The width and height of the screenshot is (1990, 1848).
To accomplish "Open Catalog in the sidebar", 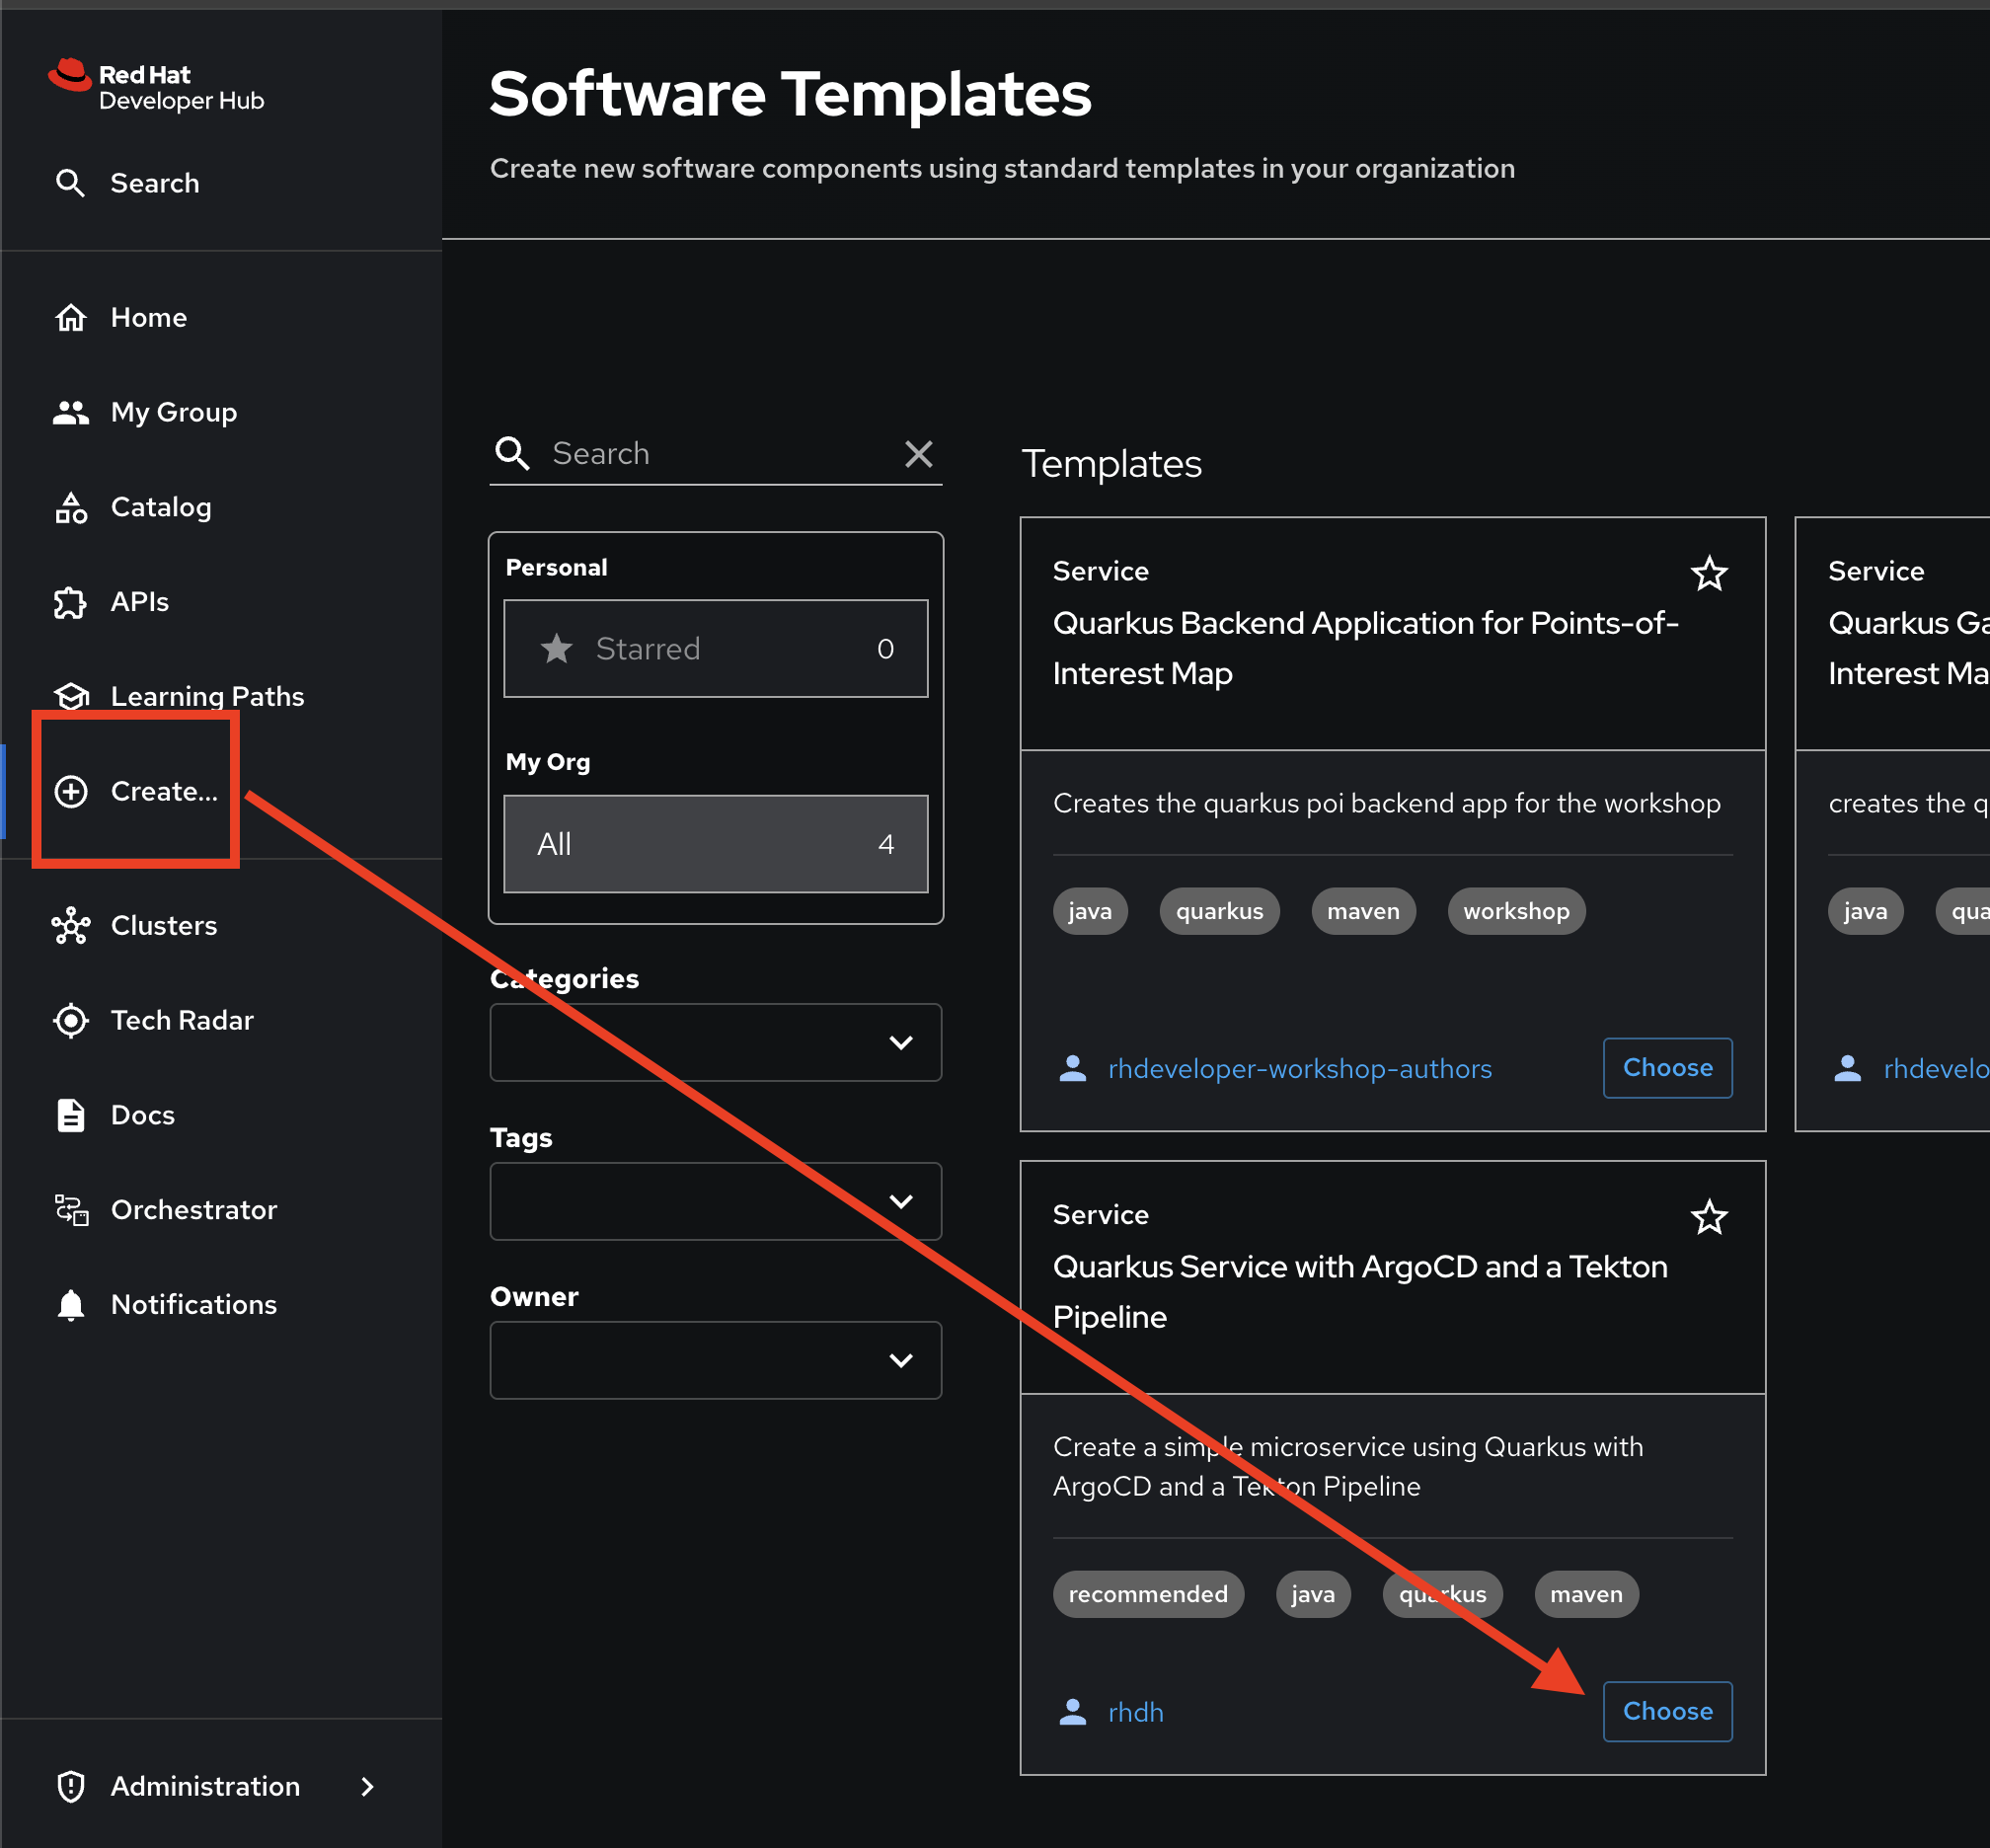I will 161,507.
